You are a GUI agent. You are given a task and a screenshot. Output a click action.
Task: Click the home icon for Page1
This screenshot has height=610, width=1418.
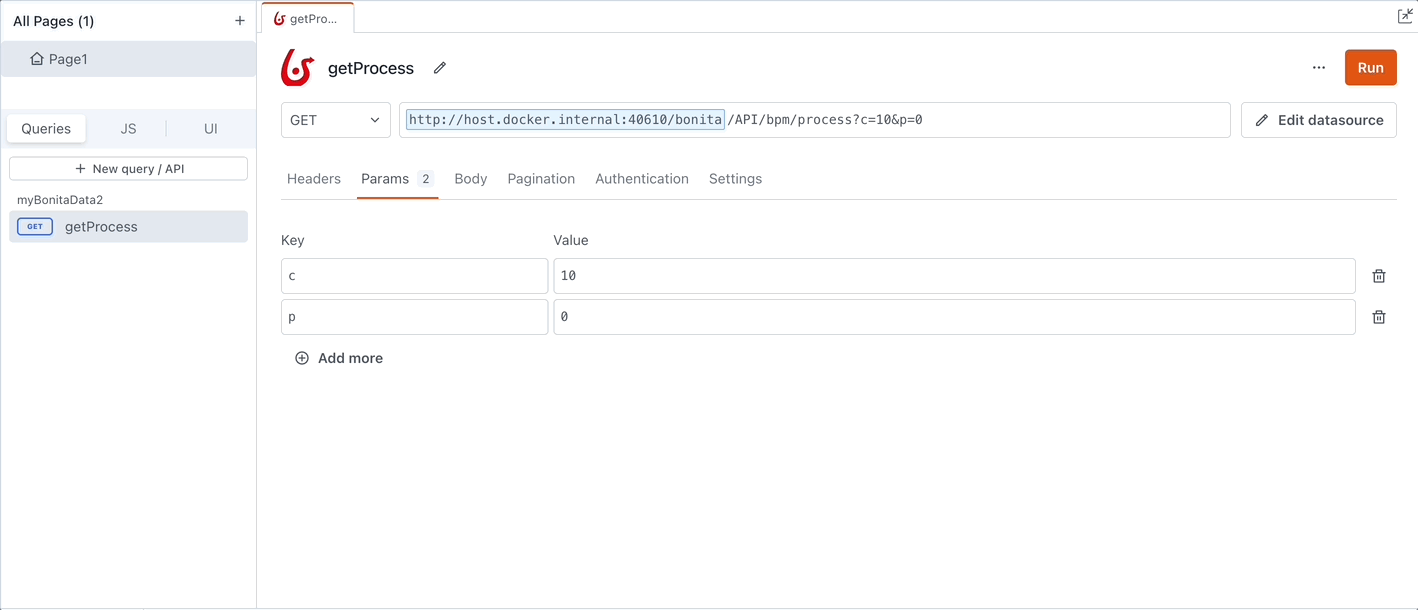tap(37, 59)
